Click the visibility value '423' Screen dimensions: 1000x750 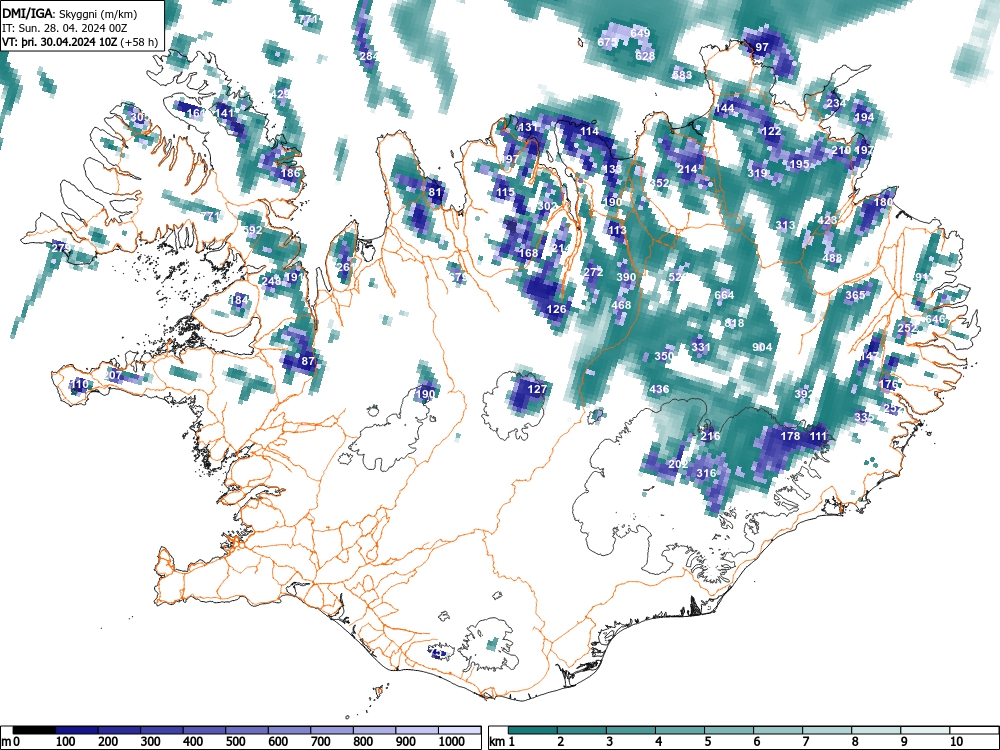tap(827, 221)
